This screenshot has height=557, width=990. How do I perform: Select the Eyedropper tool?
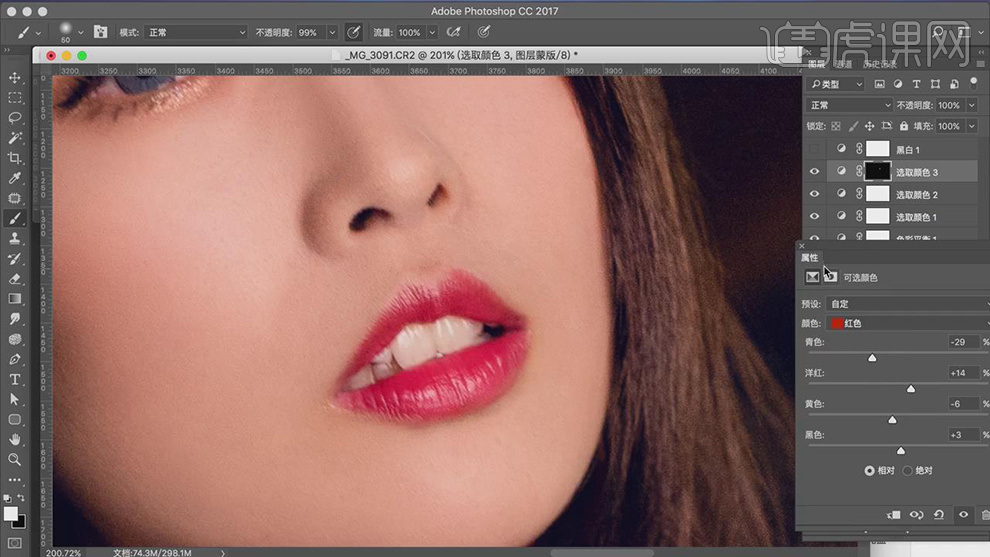(15, 178)
